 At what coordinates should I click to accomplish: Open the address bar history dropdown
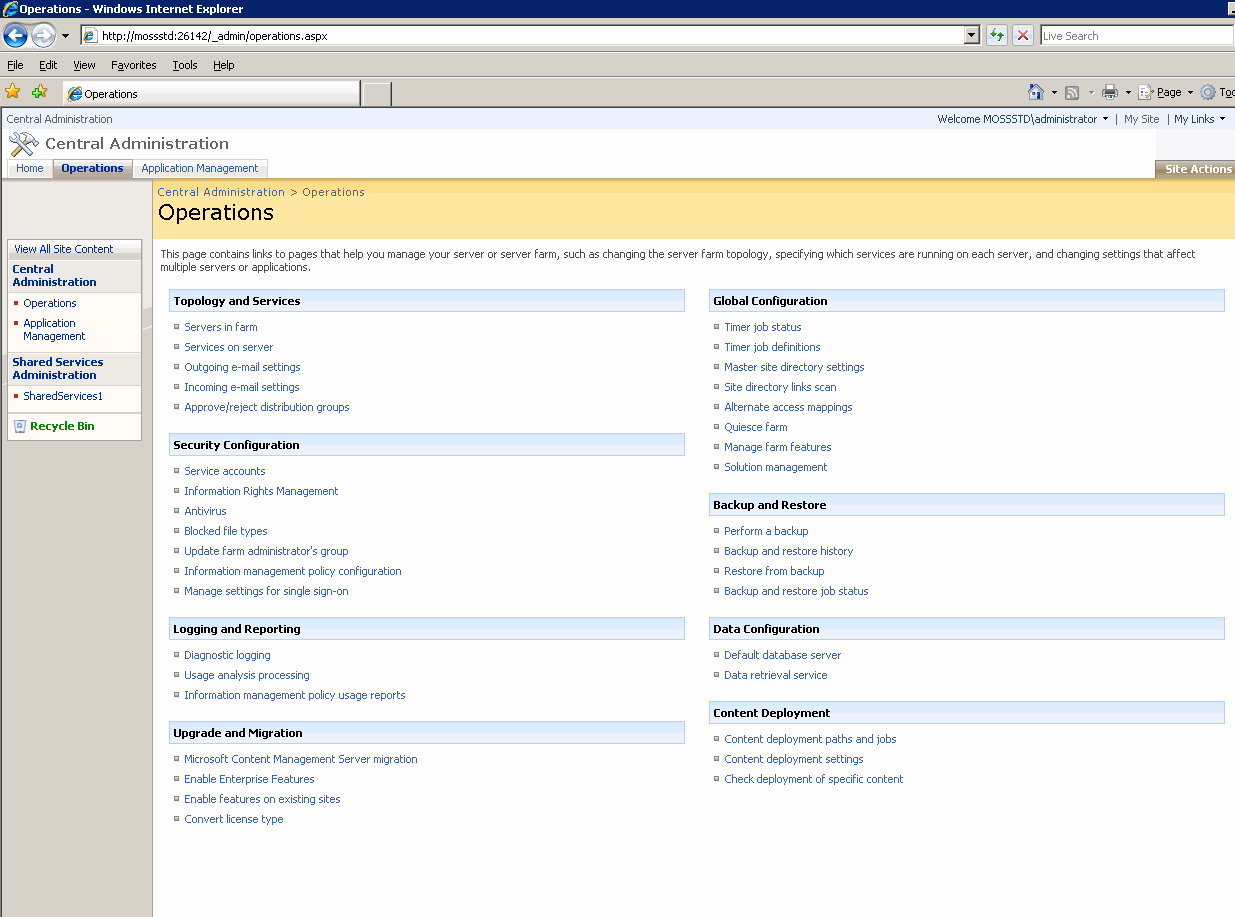point(972,35)
